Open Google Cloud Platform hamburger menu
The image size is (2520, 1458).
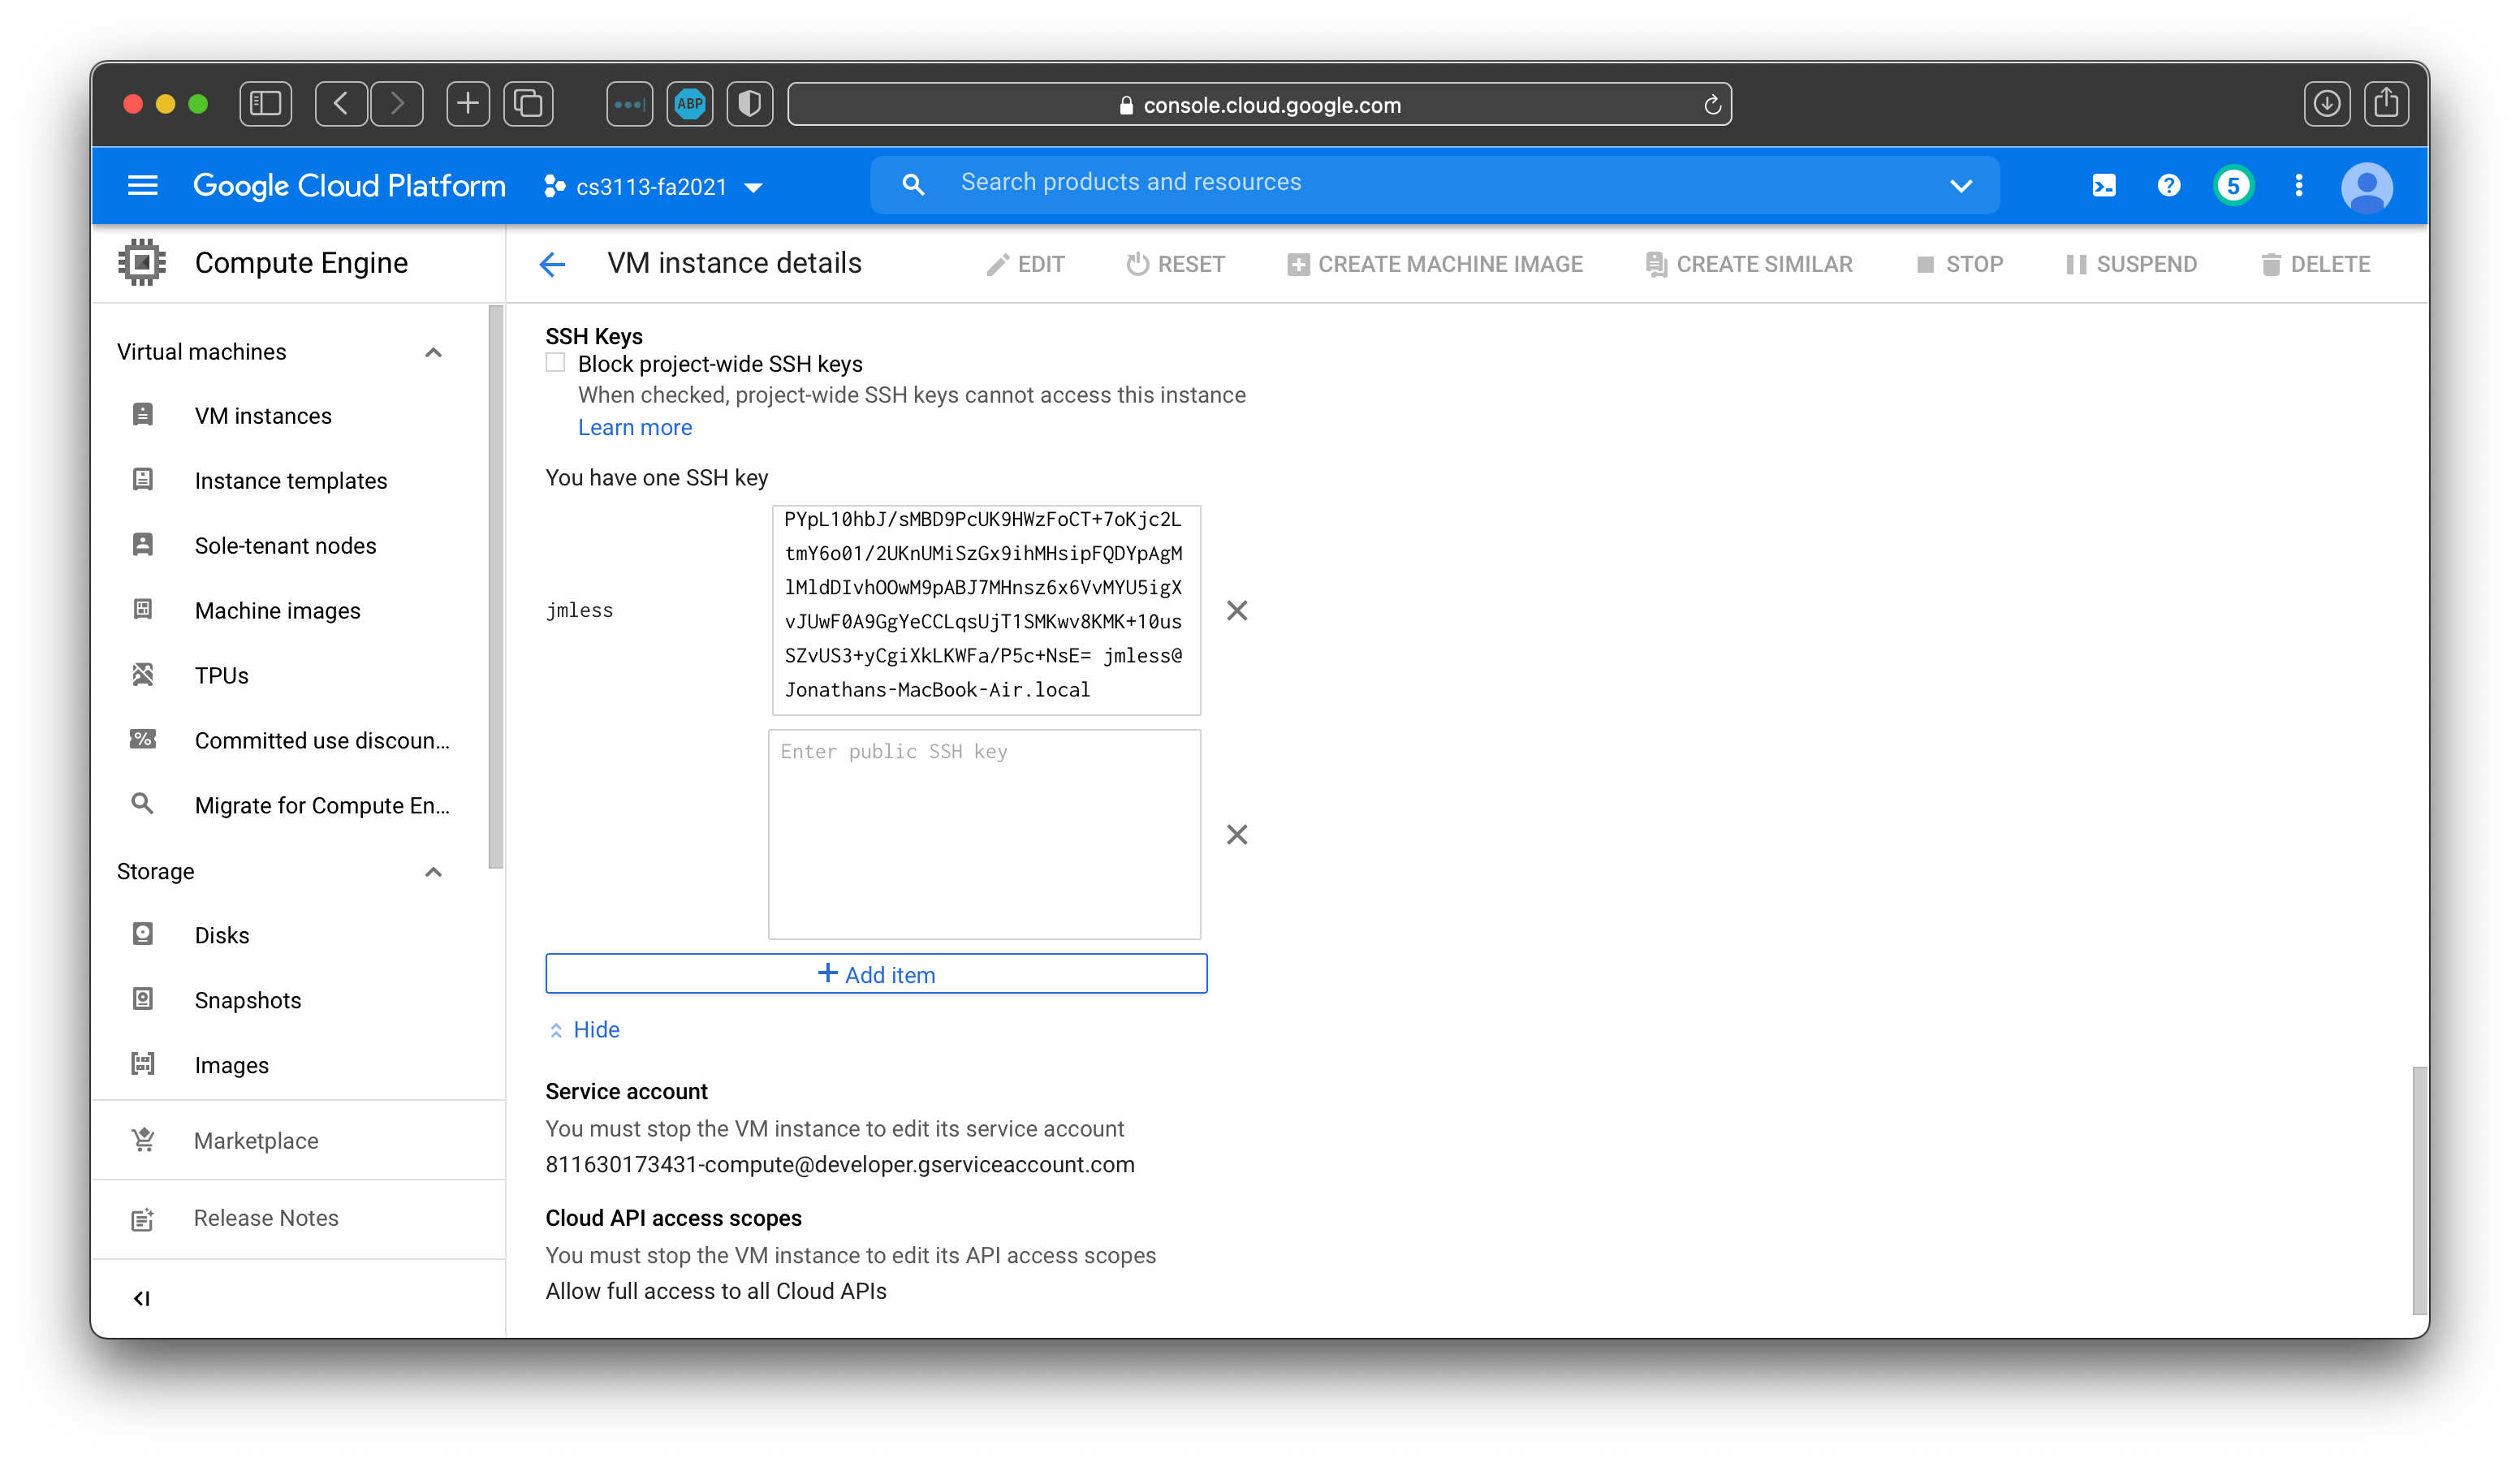(142, 186)
